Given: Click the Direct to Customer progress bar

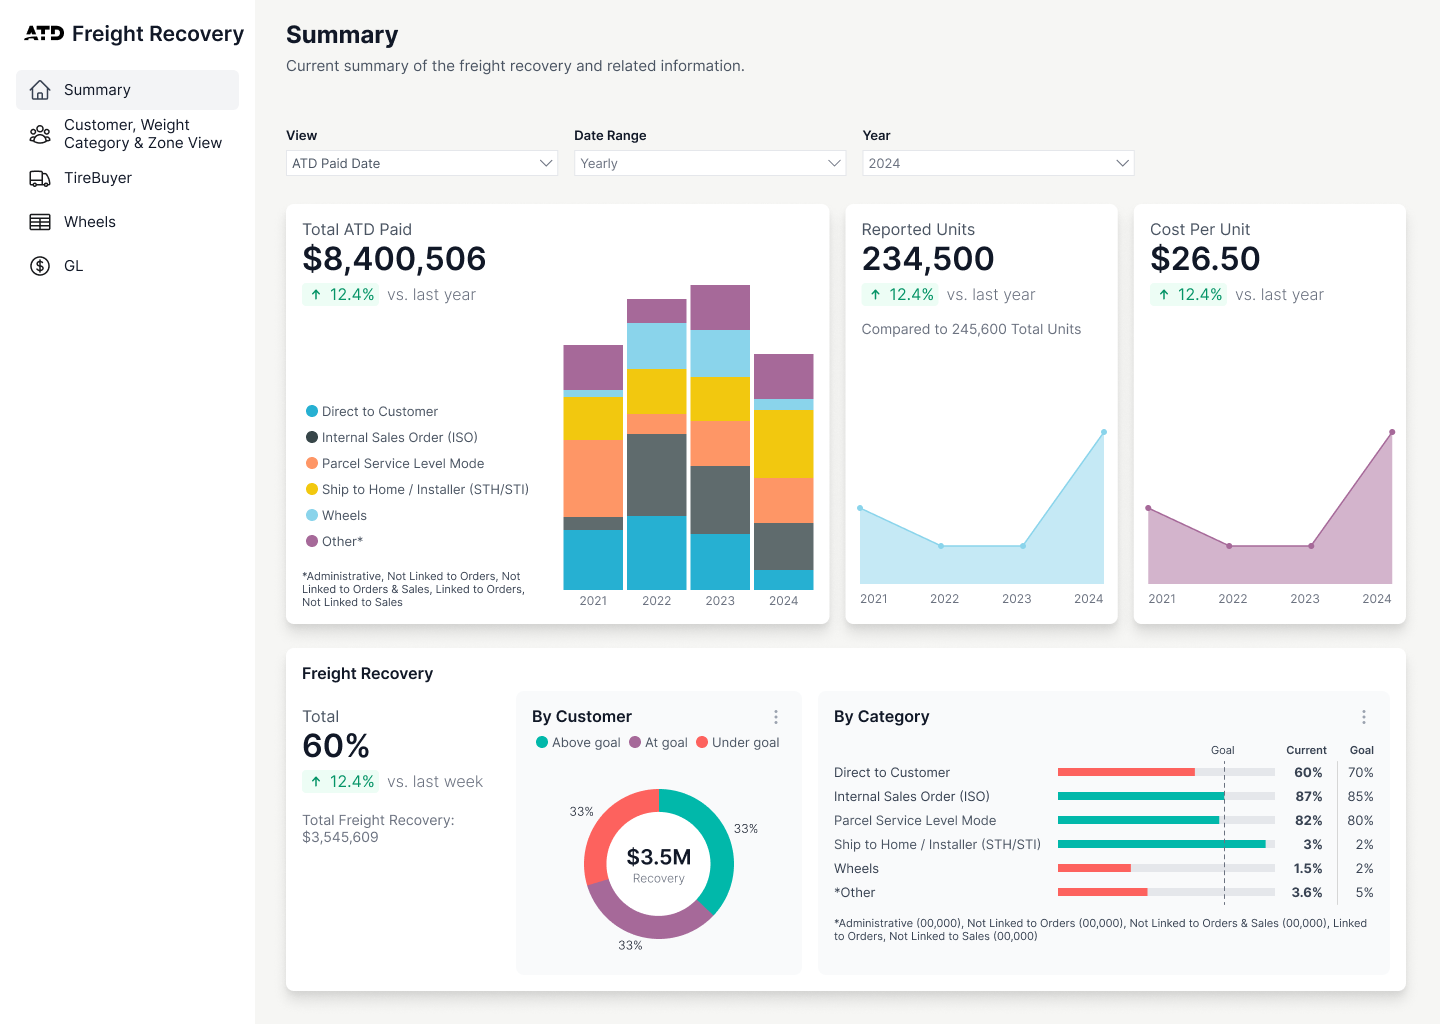Looking at the screenshot, I should (1166, 772).
